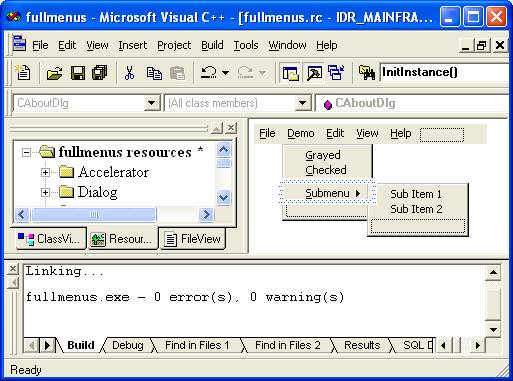Close the workspace pane with X

(x=231, y=128)
